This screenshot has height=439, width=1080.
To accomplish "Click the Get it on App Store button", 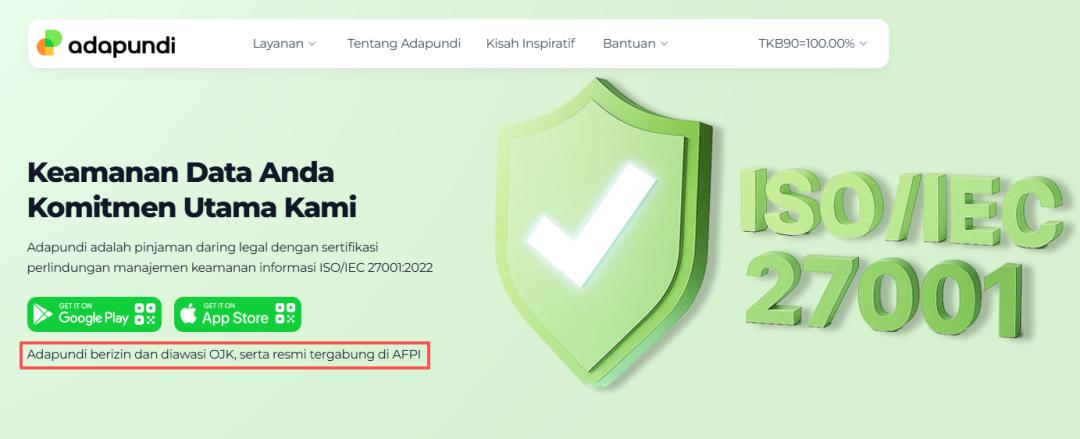I will [x=238, y=314].
